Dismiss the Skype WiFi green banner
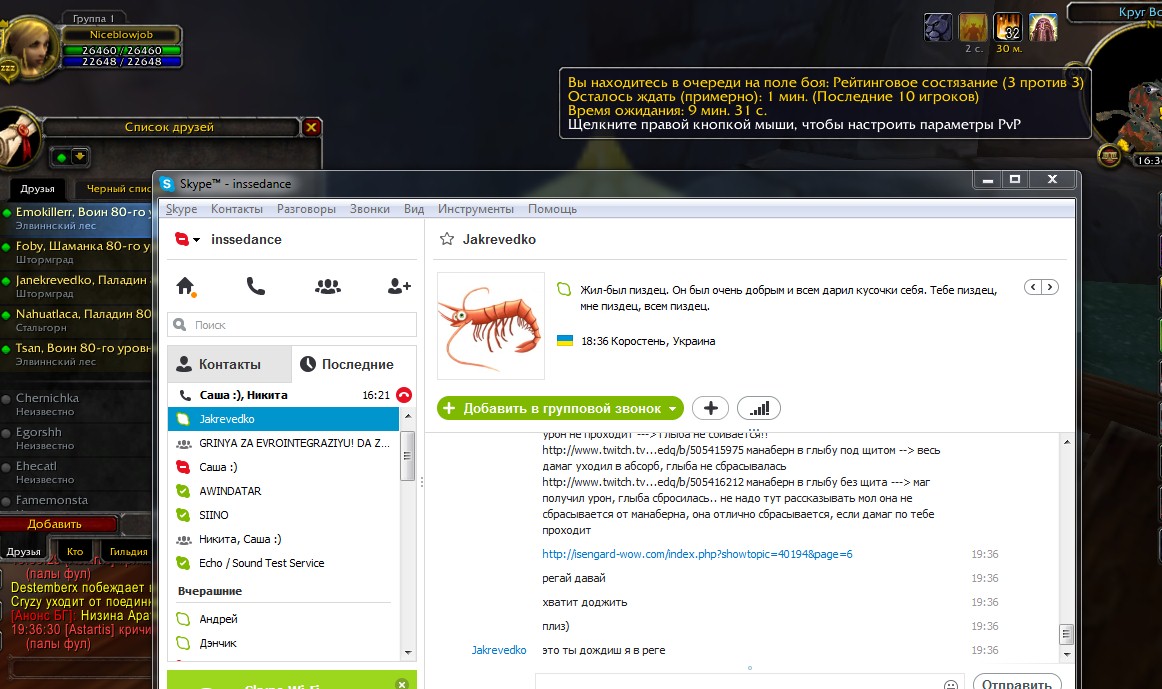Viewport: 1162px width, 689px height. click(402, 683)
